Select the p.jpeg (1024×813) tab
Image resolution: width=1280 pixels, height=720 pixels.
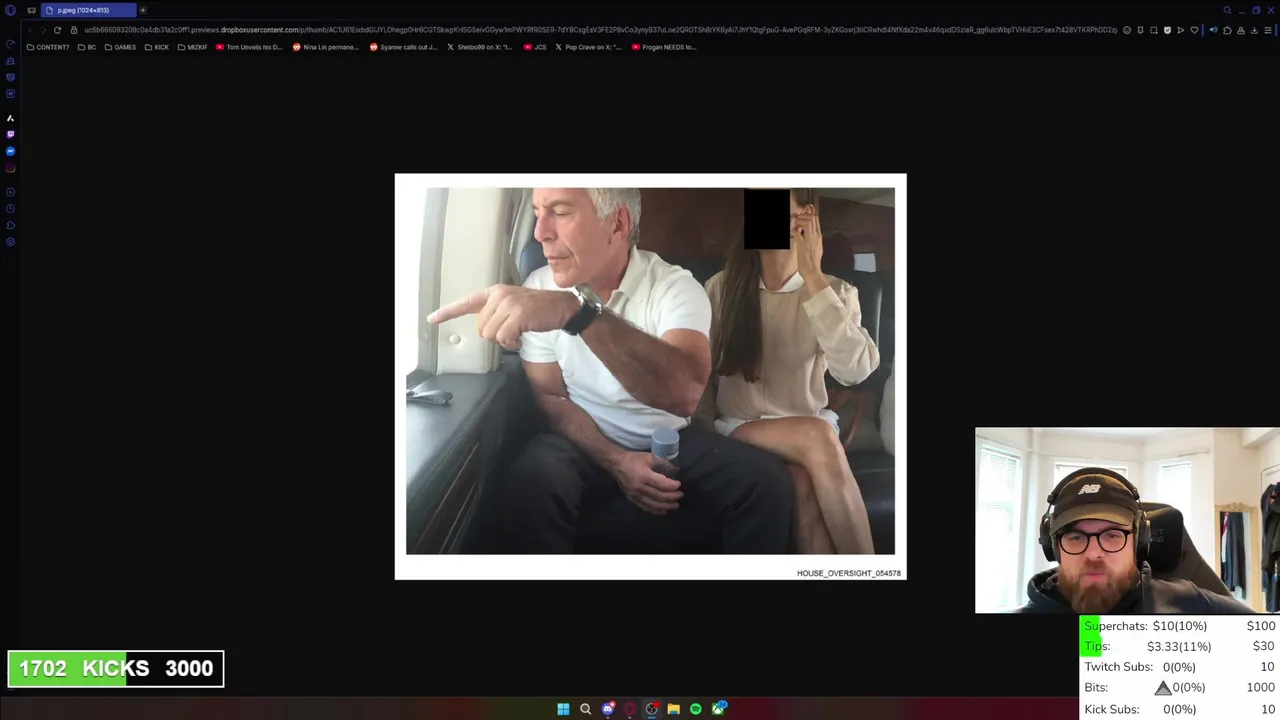(89, 10)
